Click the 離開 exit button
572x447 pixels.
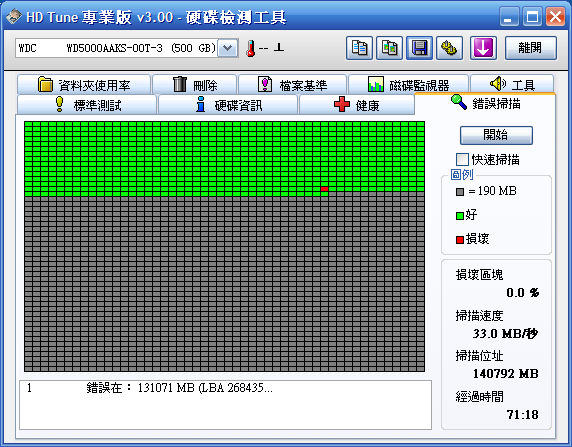[530, 48]
